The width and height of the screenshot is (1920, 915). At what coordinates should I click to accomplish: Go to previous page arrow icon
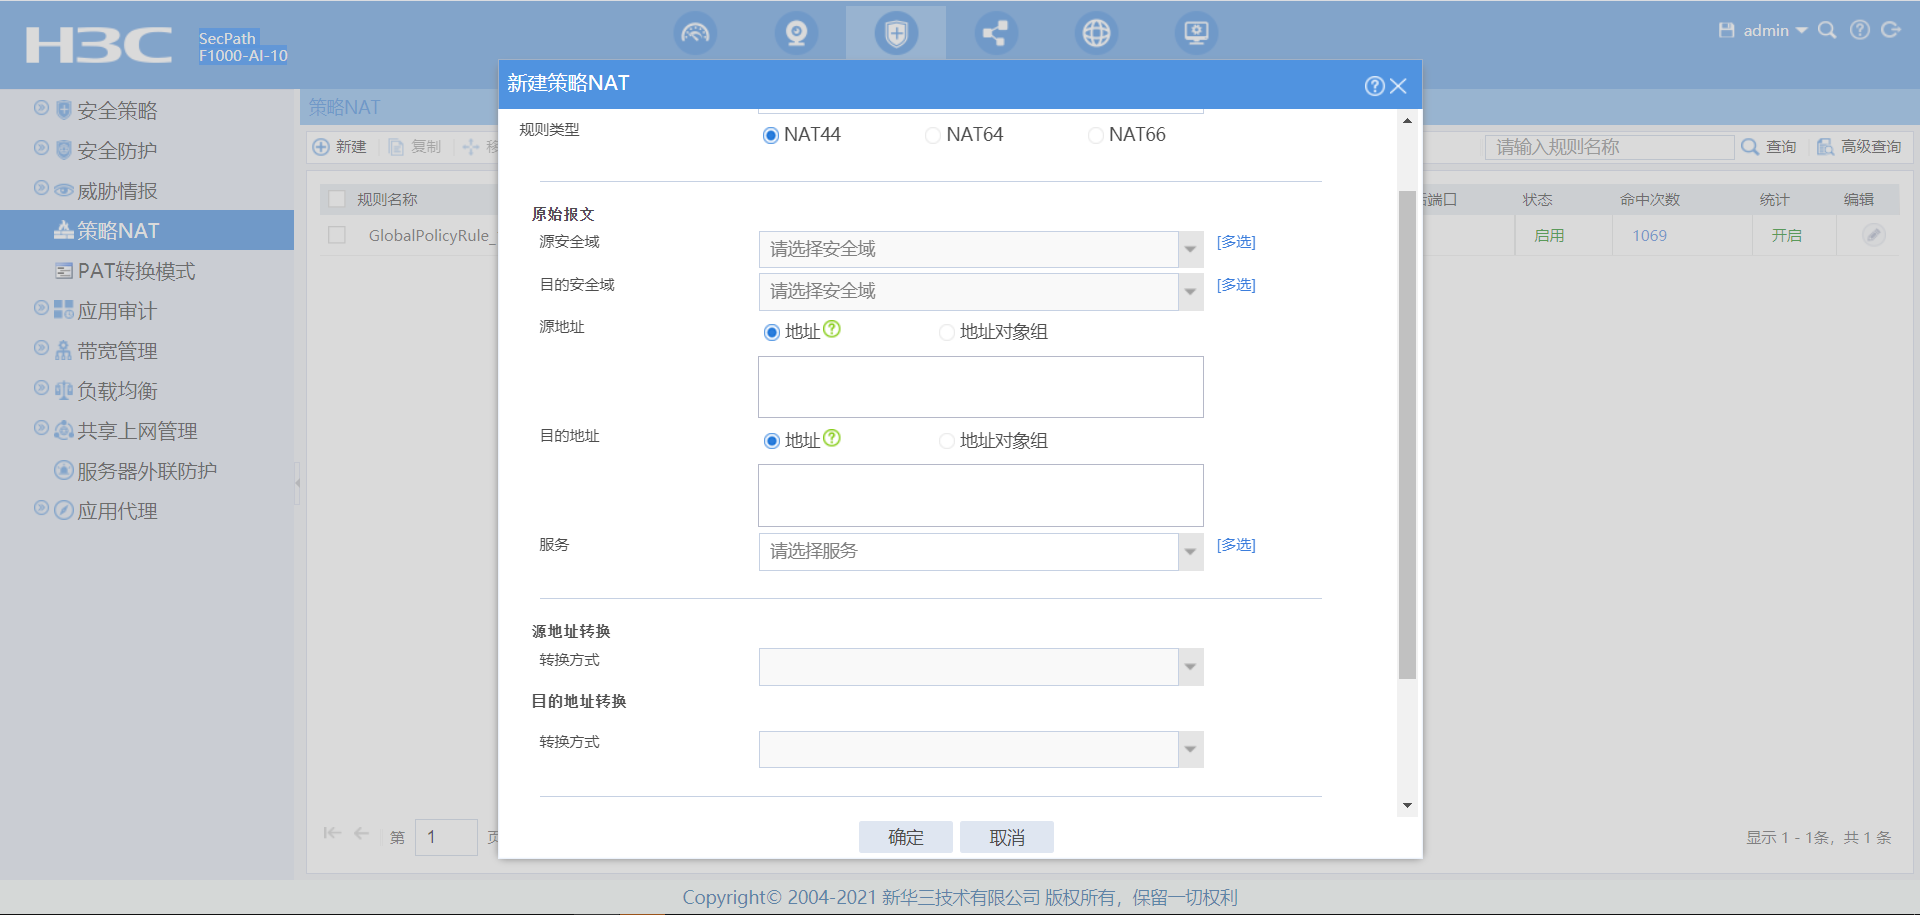tap(362, 833)
